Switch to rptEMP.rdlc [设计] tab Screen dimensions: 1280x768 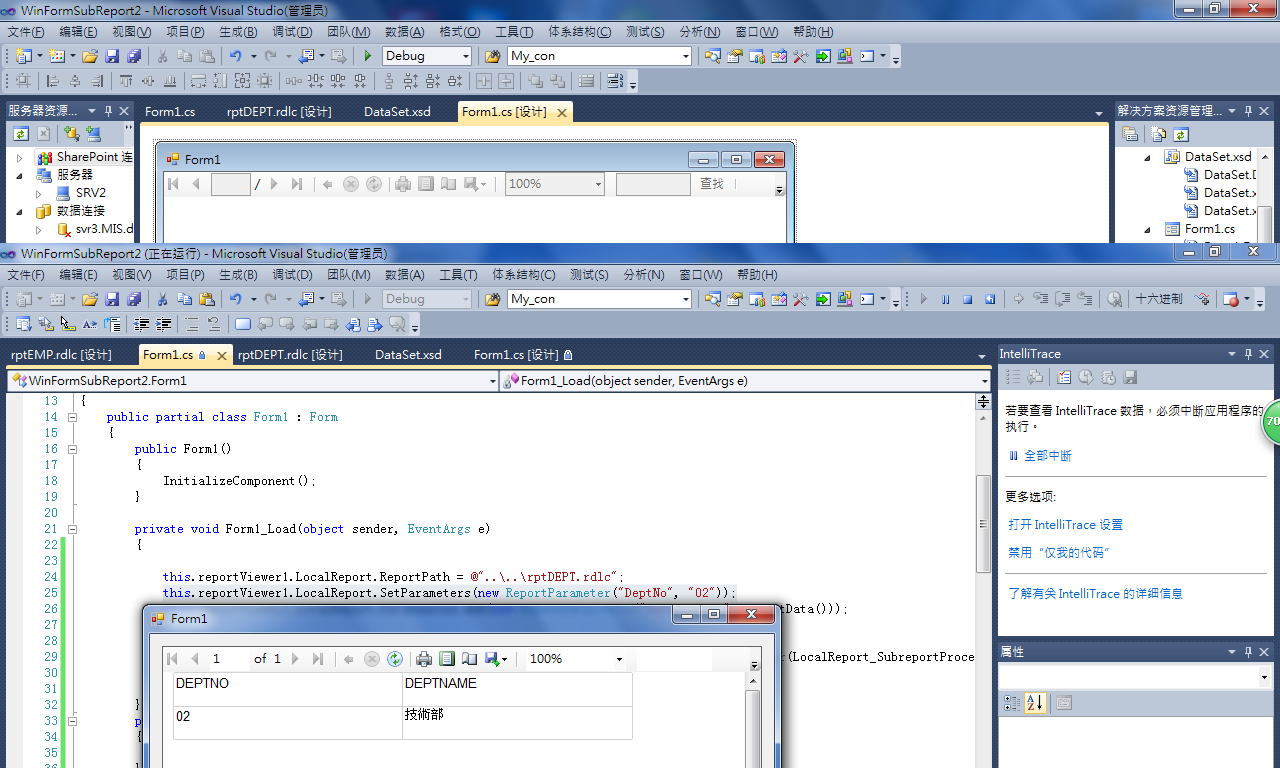click(61, 355)
